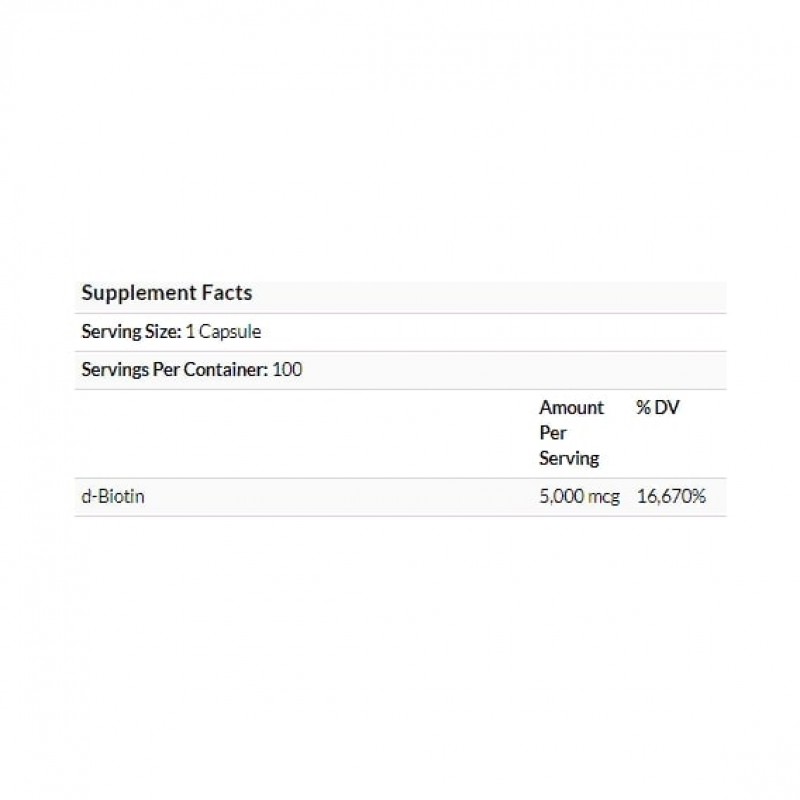Image resolution: width=800 pixels, height=800 pixels.
Task: Click the word Serving in column header
Action: pyautogui.click(x=569, y=458)
